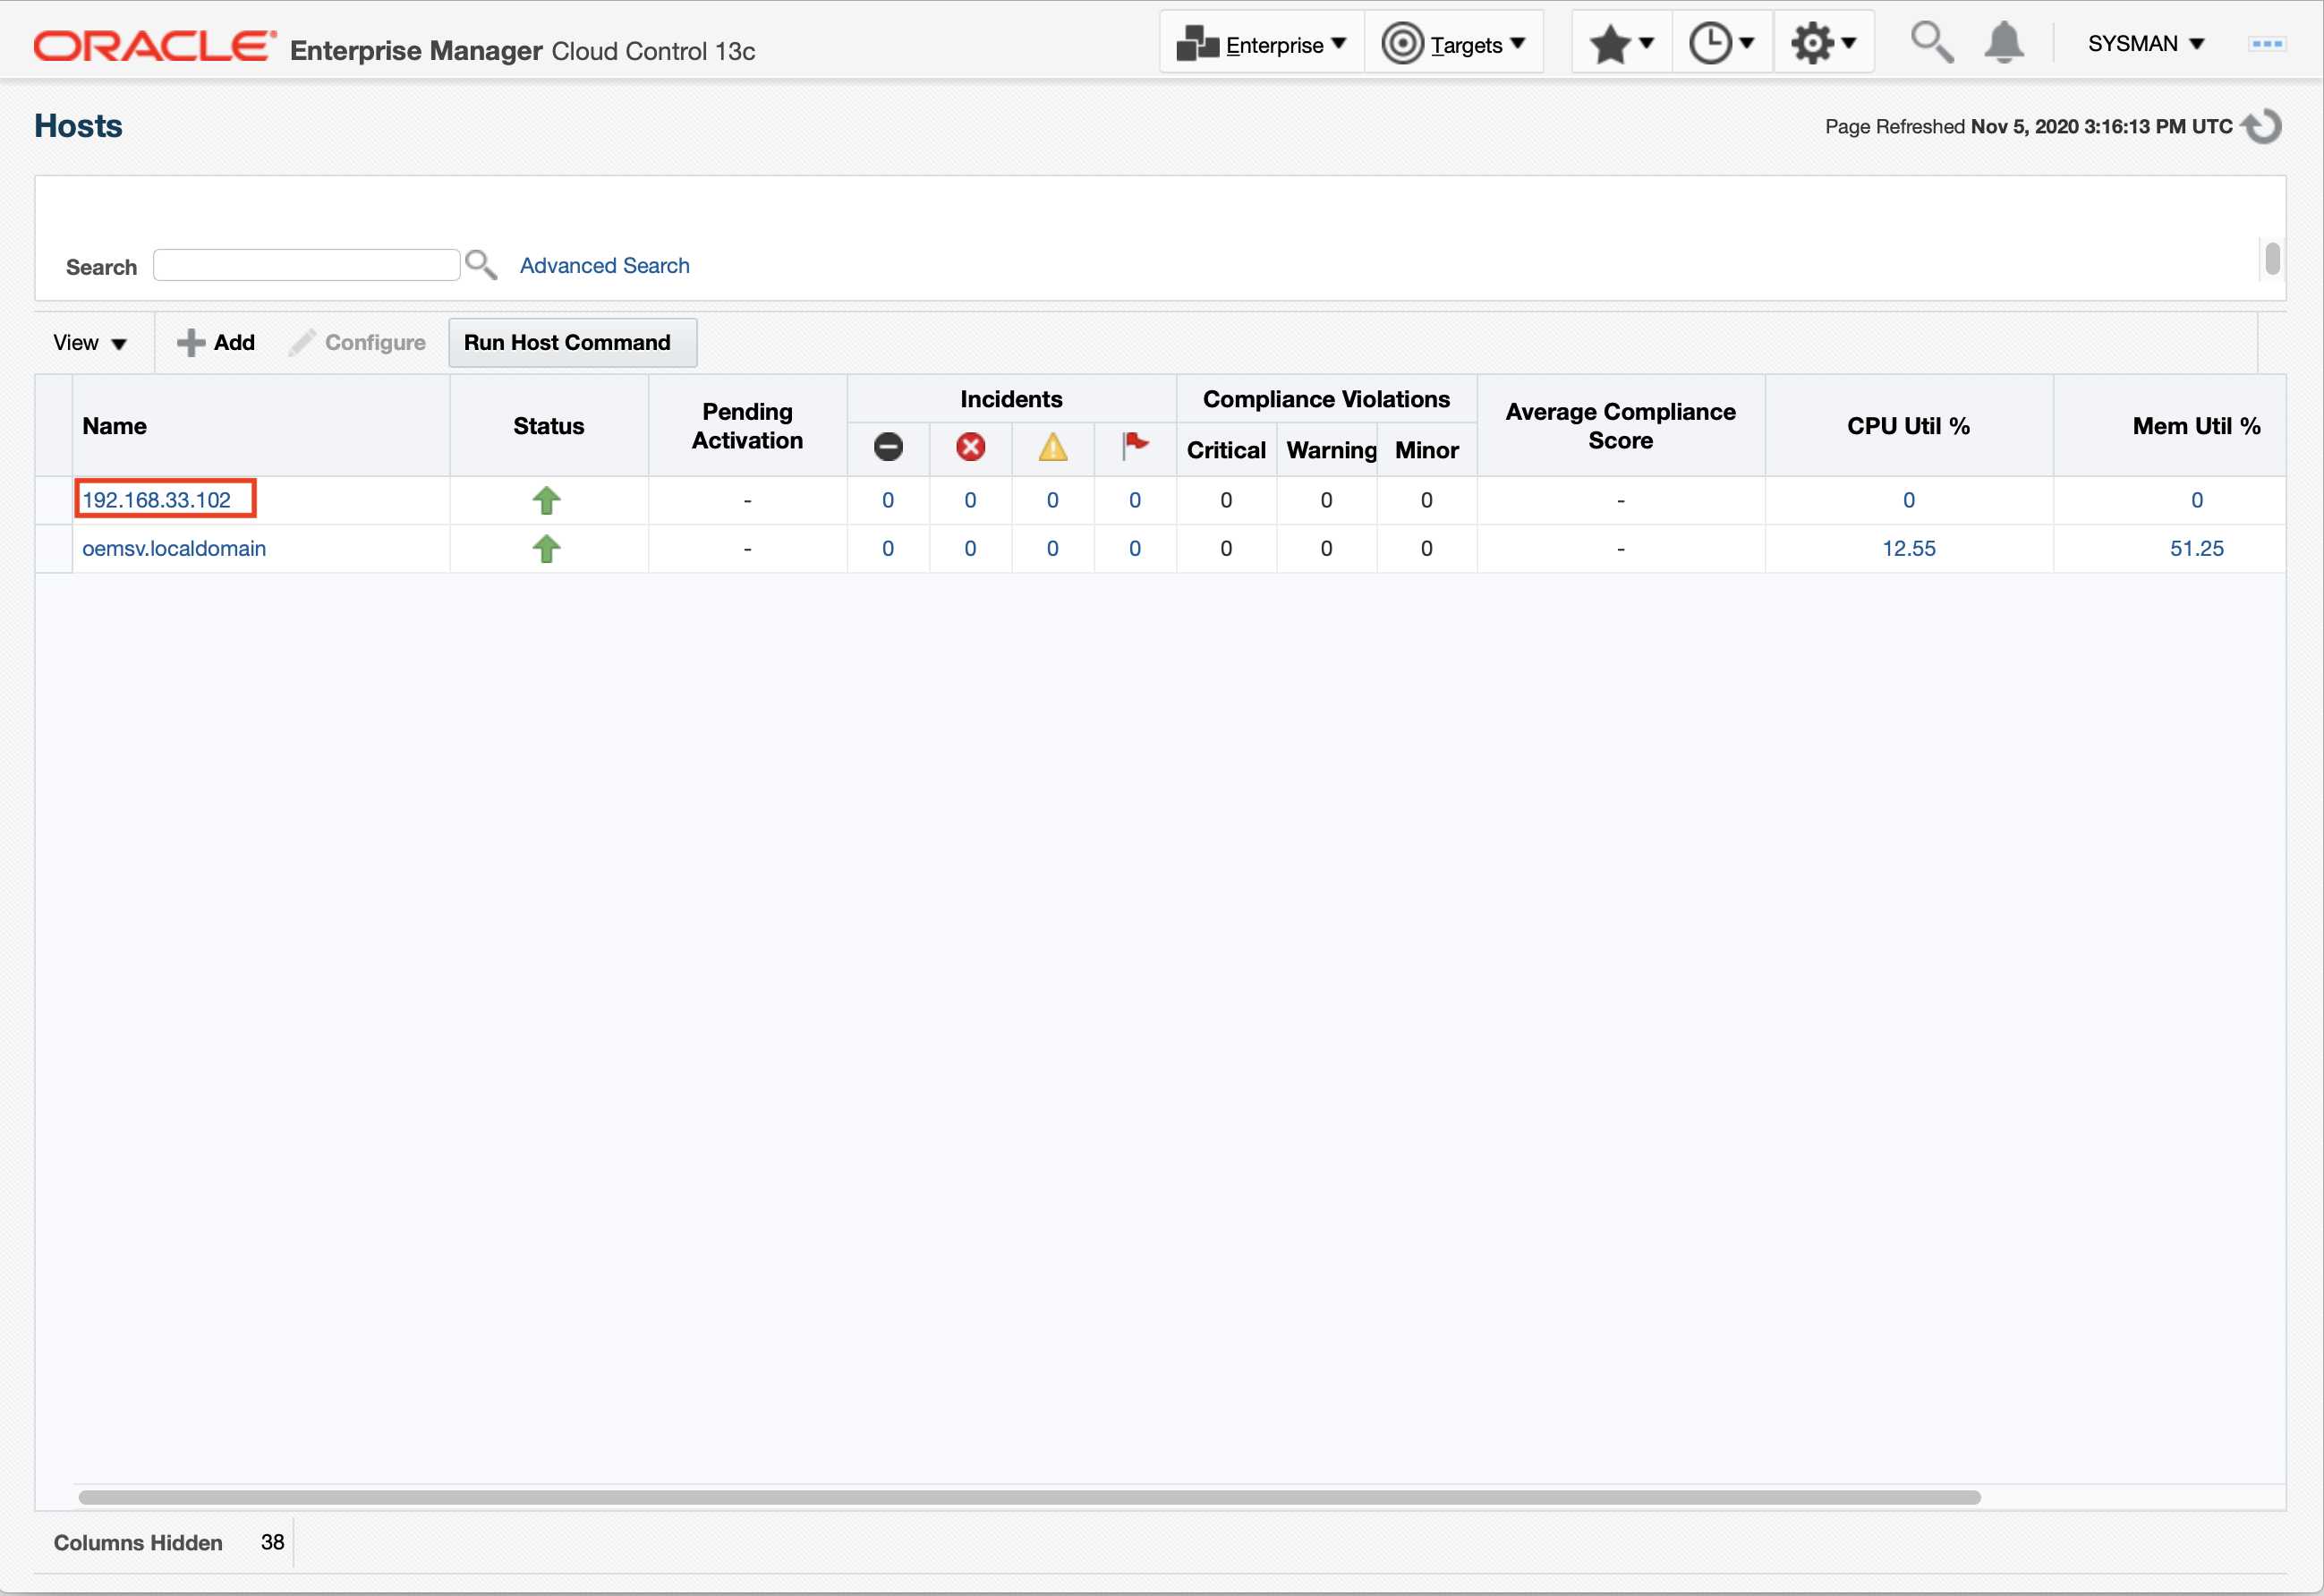Open the SYSMAN user menu
2324x1596 pixels.
2146,44
